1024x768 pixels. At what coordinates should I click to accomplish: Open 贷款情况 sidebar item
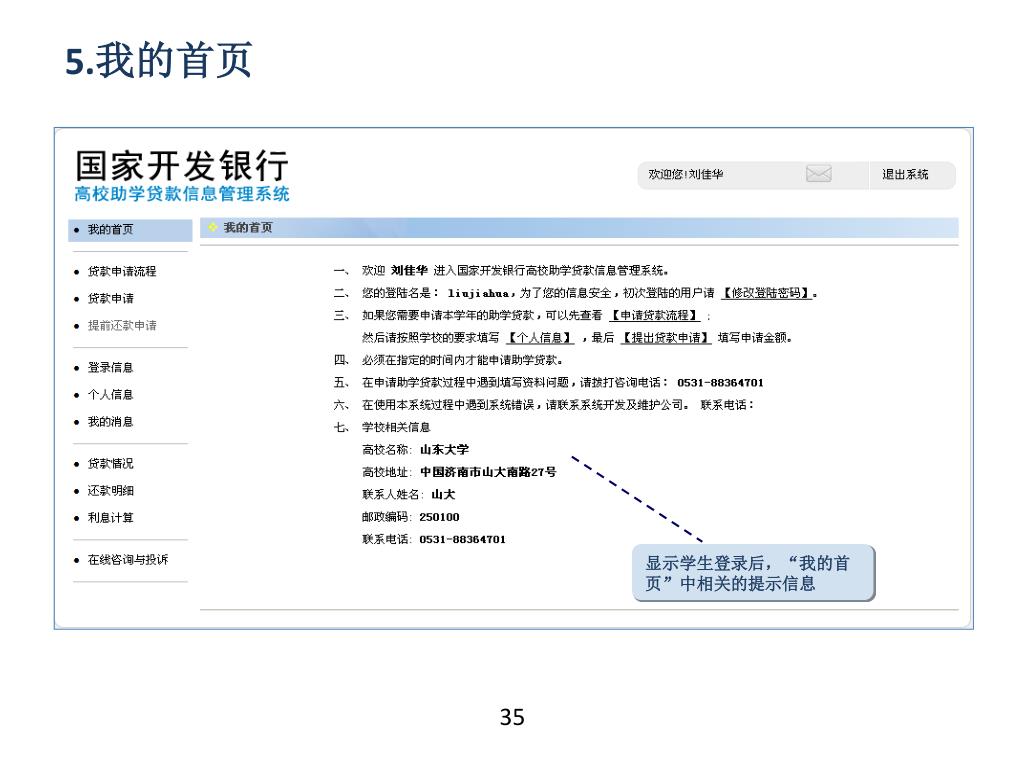coord(110,464)
